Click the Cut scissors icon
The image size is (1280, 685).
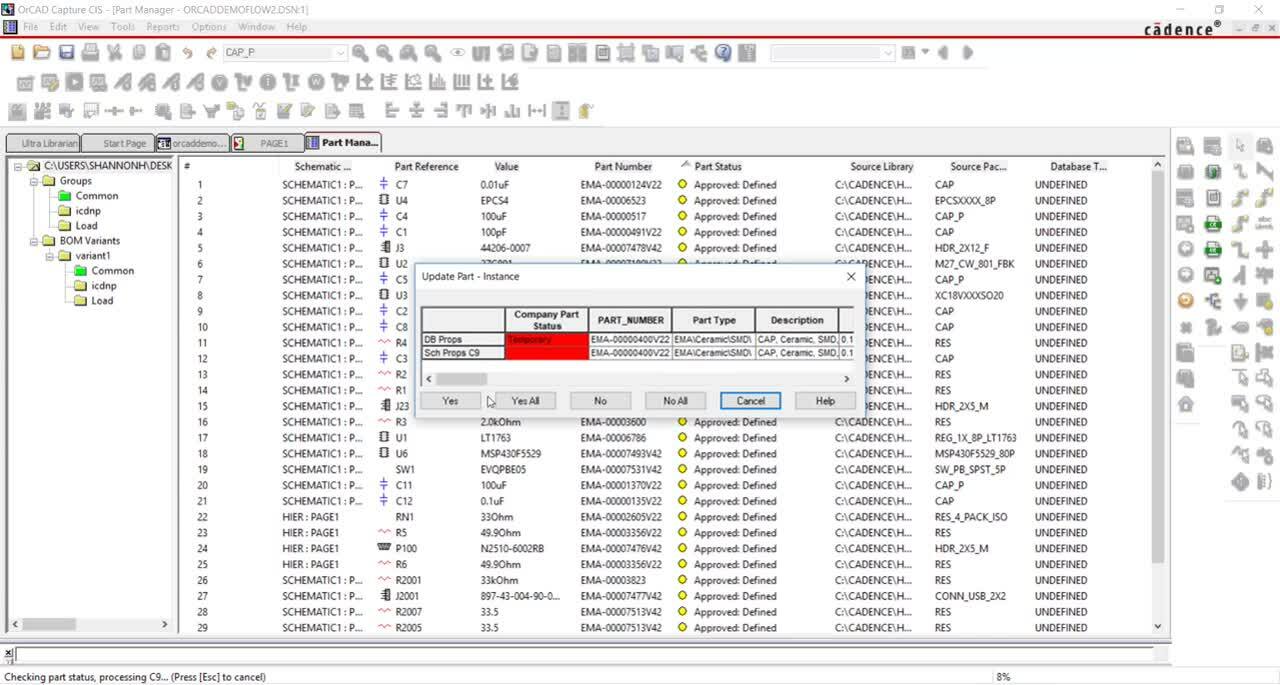click(x=114, y=52)
